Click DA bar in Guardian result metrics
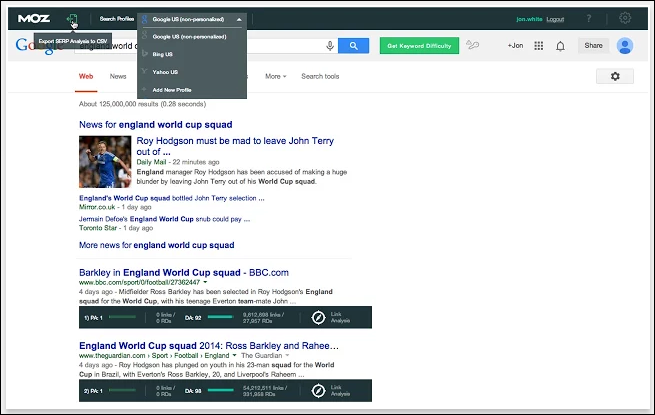 click(221, 390)
